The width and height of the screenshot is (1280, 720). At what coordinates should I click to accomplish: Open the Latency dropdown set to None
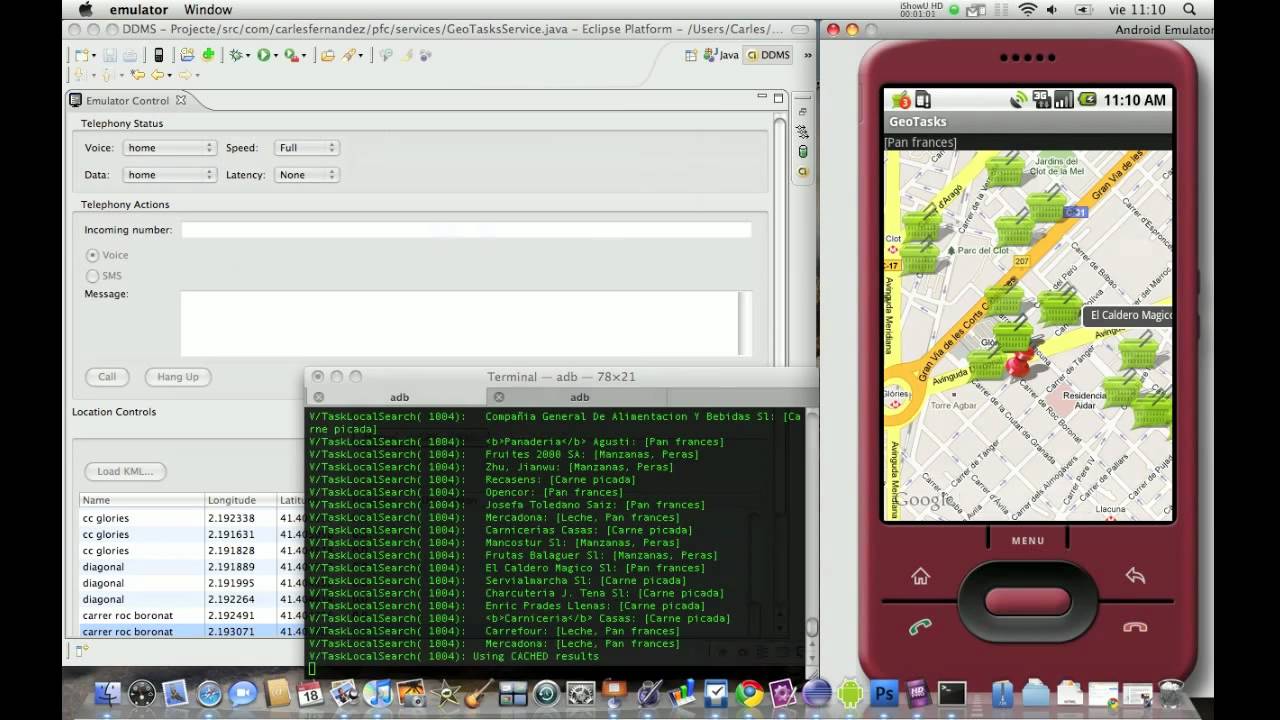pos(307,175)
